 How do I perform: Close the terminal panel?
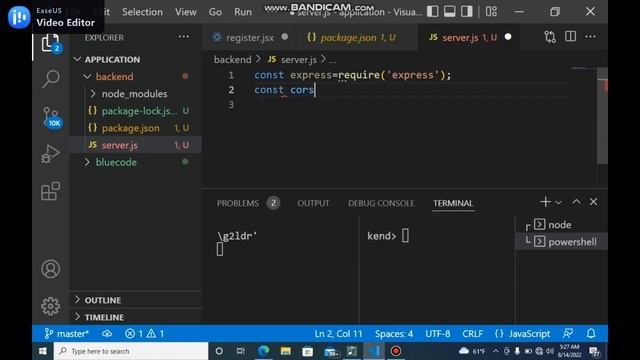(593, 202)
